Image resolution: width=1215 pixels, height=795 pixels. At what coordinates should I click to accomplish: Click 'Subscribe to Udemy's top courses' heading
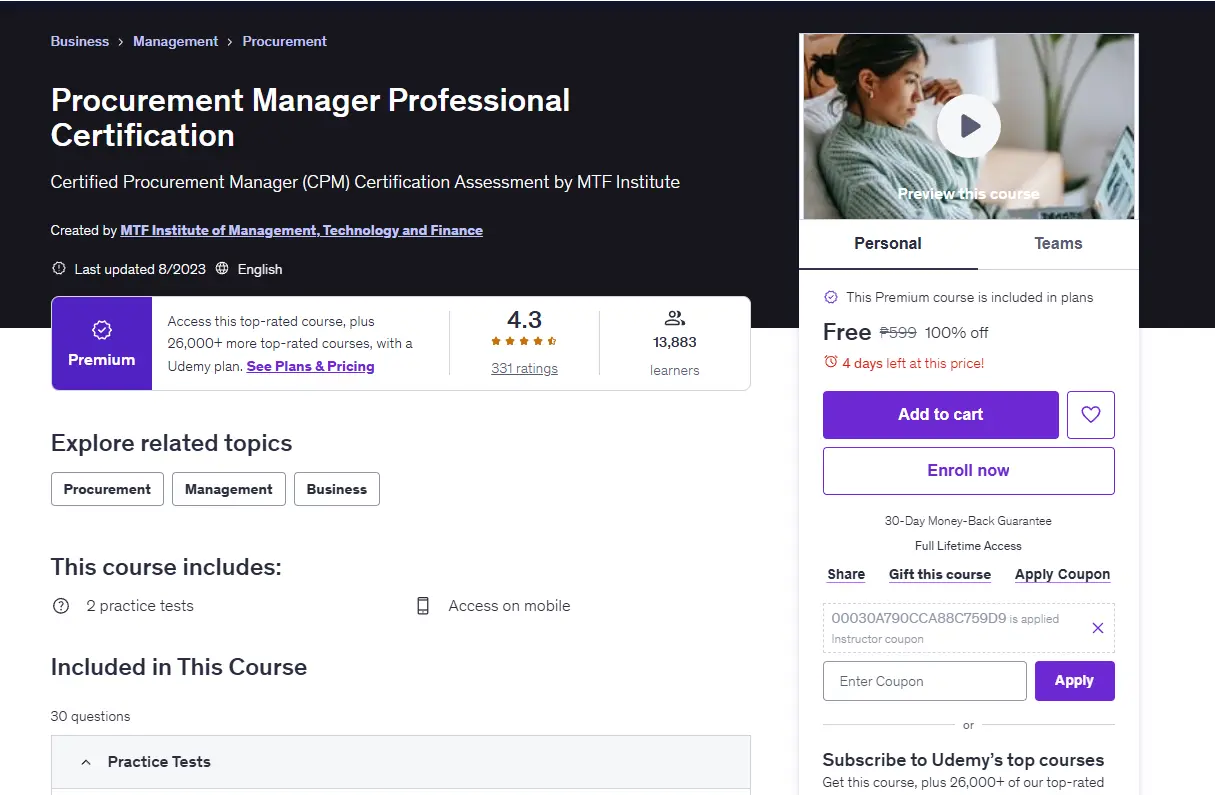point(963,760)
